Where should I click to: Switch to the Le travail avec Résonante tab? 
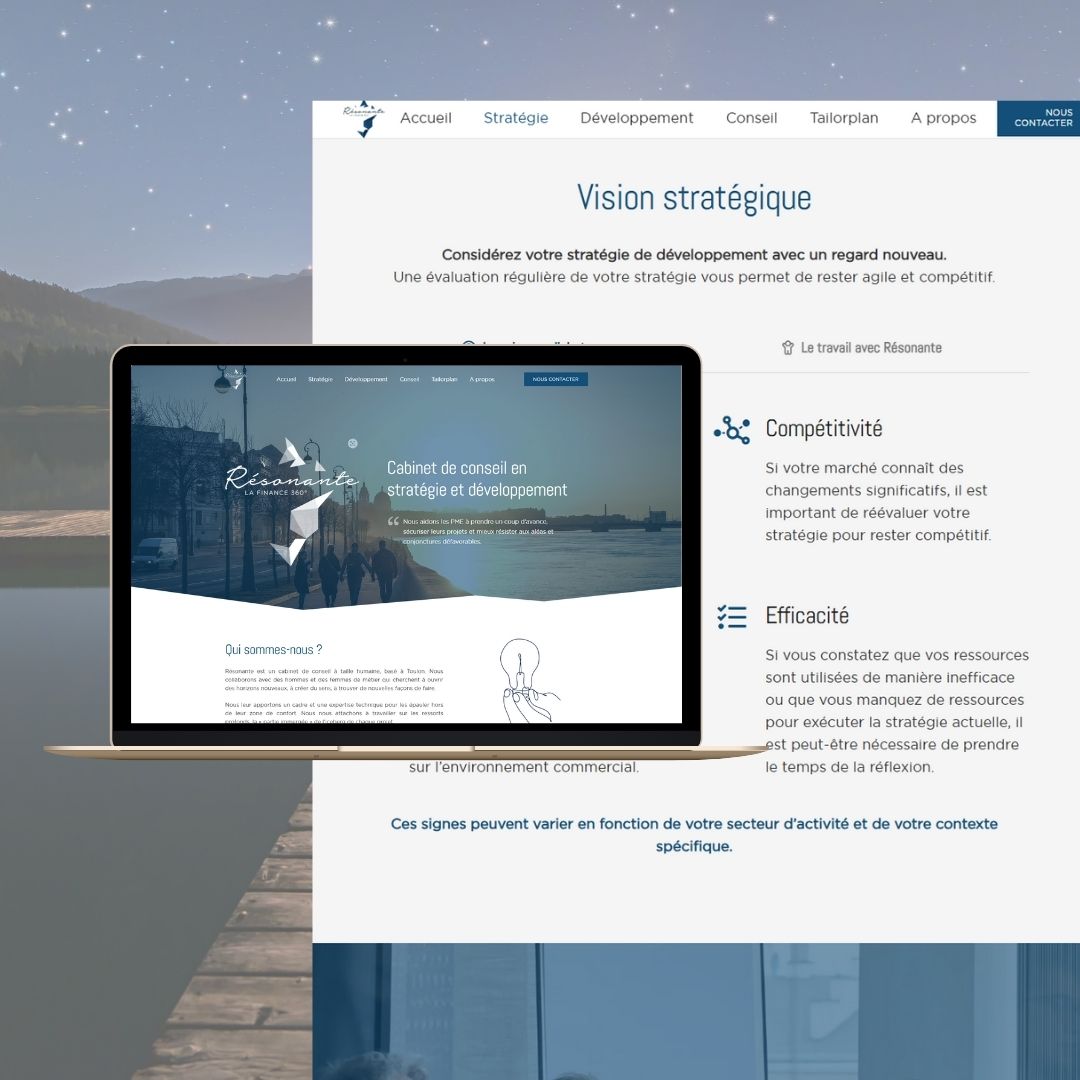870,348
